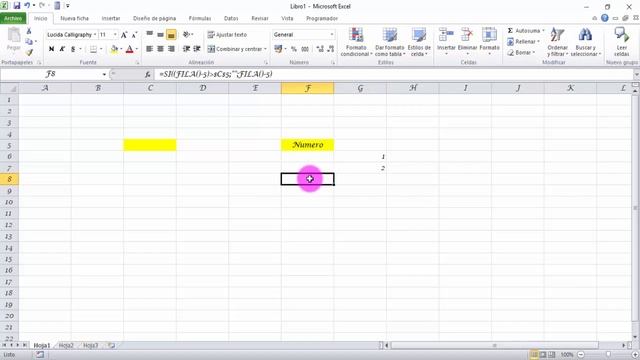Switch to the Insertar ribbon tab

point(111,18)
